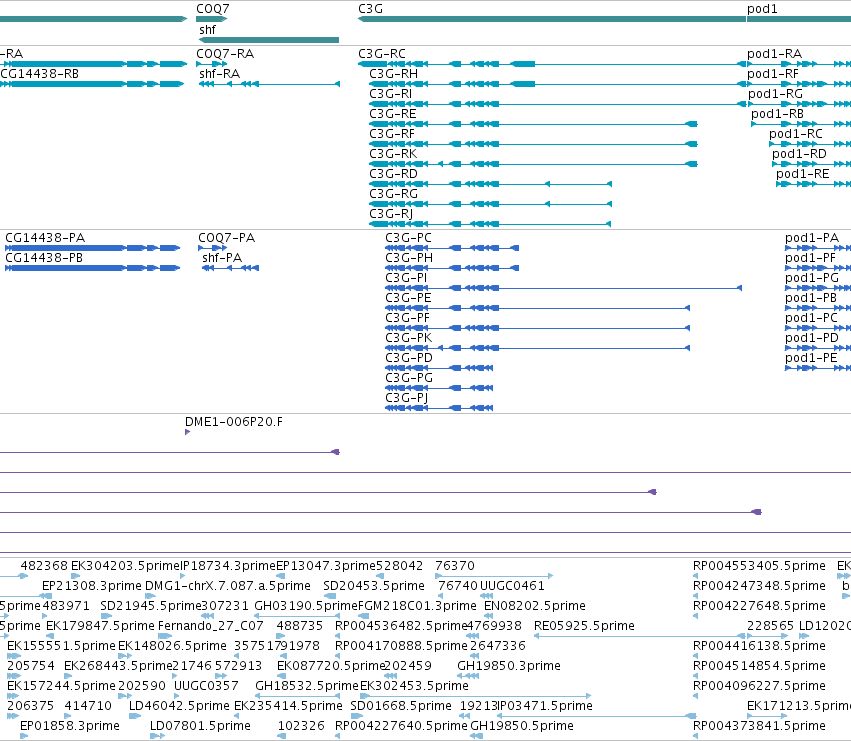
Task: Select transcript CG14438-RB
Action: [x=40, y=74]
